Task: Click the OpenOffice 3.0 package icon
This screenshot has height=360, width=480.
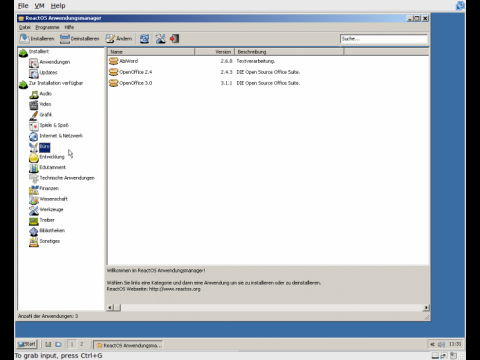Action: (113, 83)
